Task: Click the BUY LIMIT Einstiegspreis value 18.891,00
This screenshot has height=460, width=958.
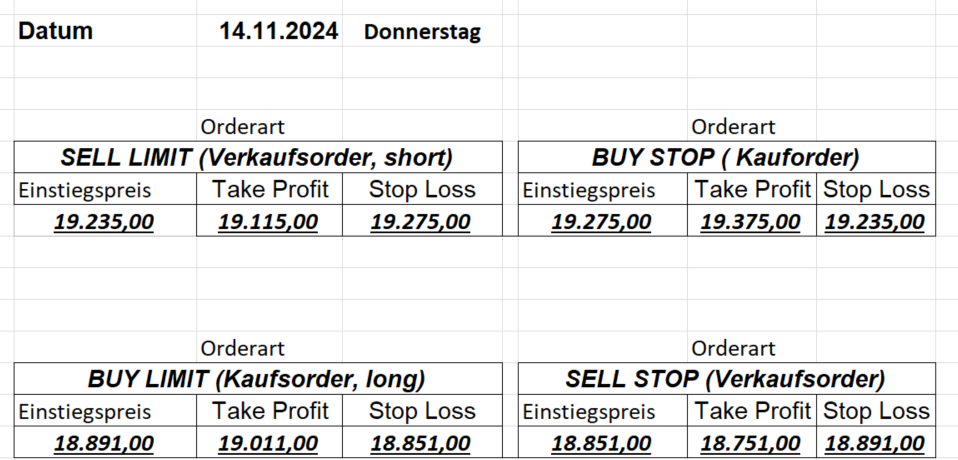Action: click(x=104, y=443)
